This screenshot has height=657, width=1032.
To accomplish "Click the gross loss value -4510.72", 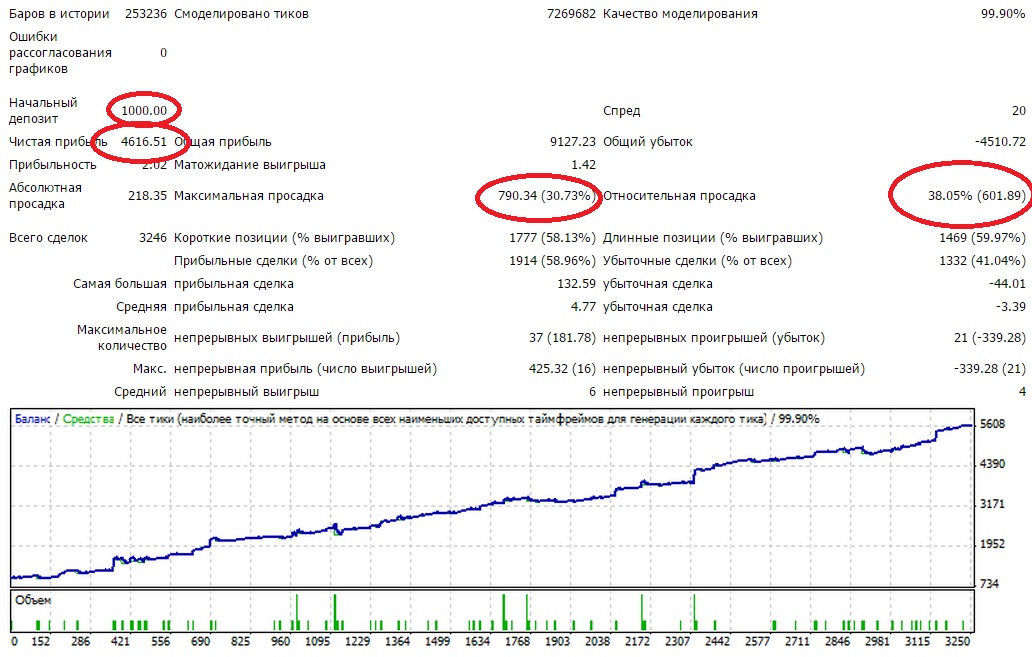I will (x=1000, y=142).
